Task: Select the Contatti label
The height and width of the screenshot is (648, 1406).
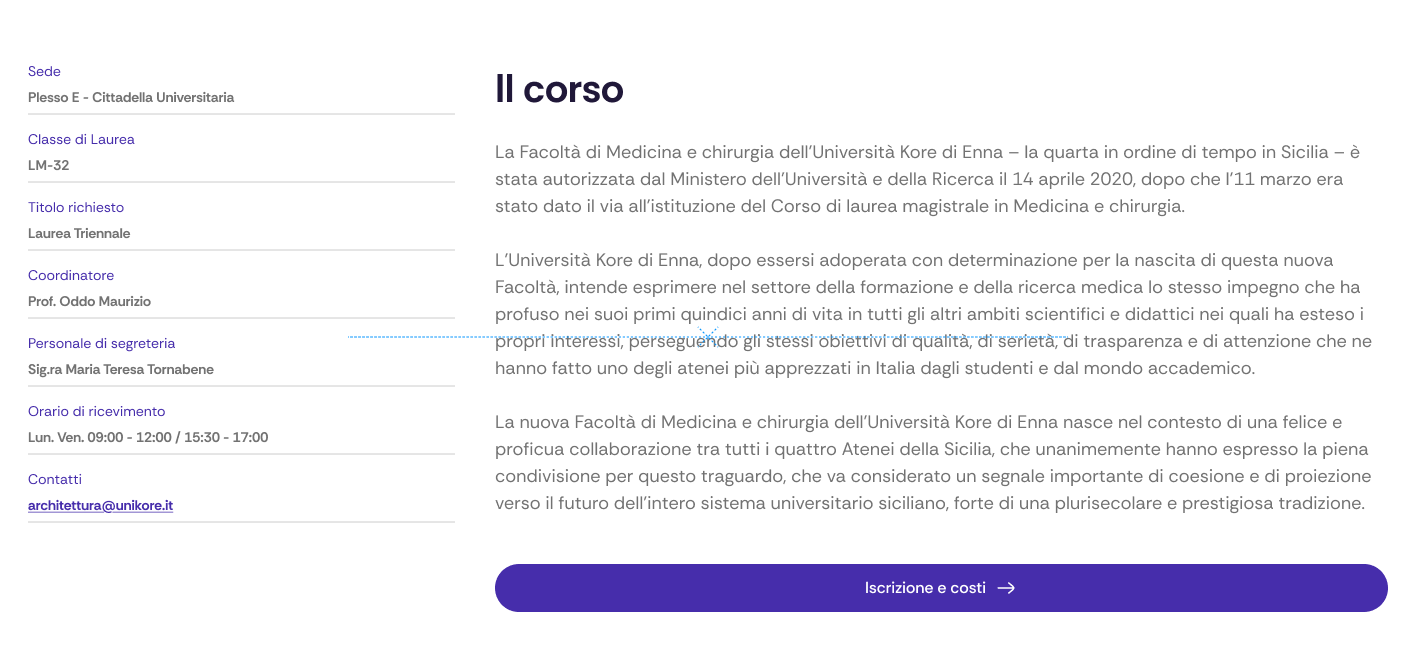Action: [55, 479]
